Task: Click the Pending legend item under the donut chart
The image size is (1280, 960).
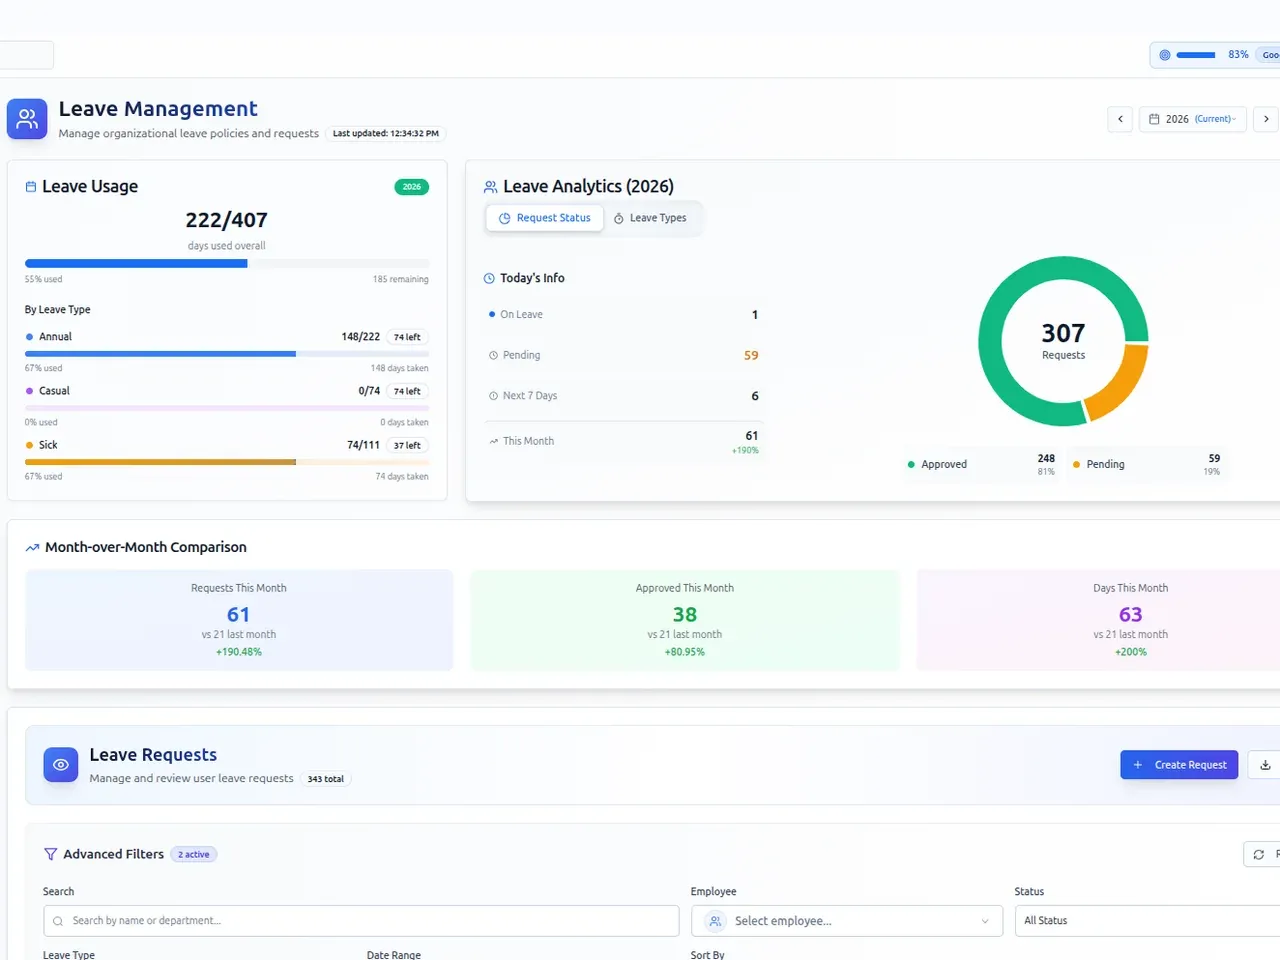Action: [1146, 465]
